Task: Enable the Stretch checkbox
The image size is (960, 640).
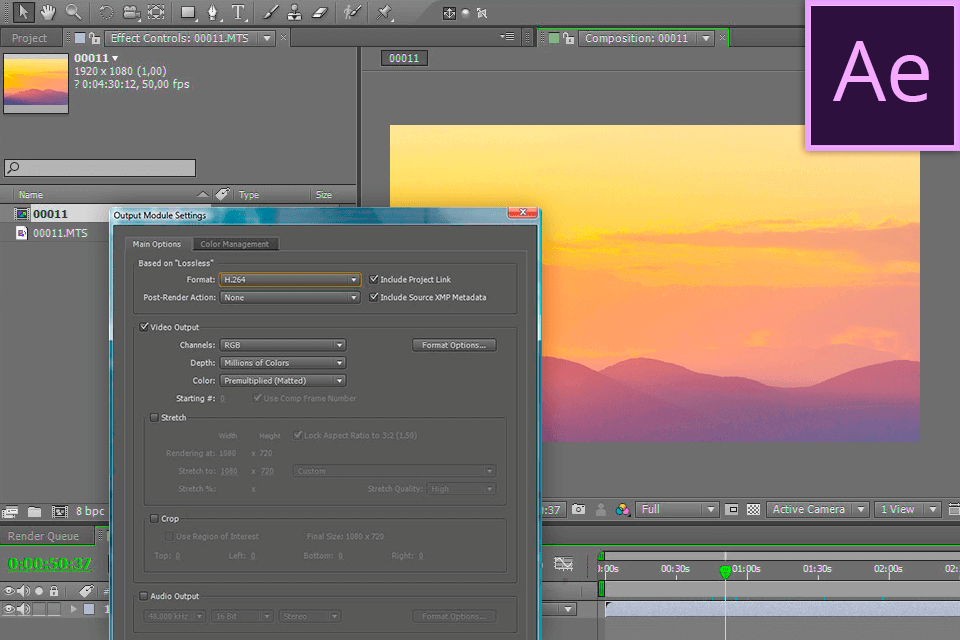Action: point(154,418)
